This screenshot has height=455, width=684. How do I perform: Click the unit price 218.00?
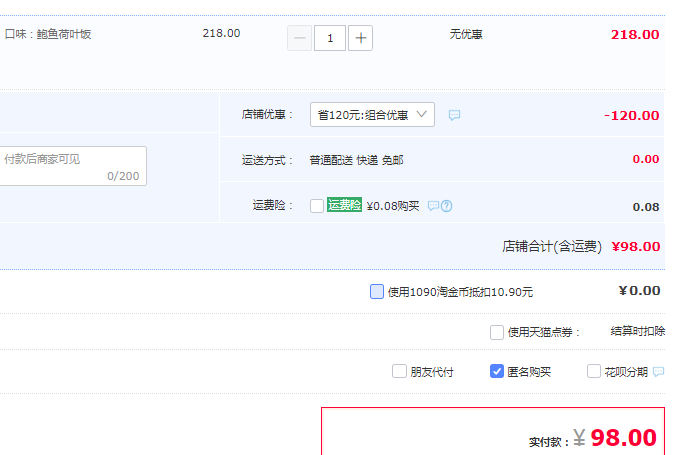coord(221,33)
